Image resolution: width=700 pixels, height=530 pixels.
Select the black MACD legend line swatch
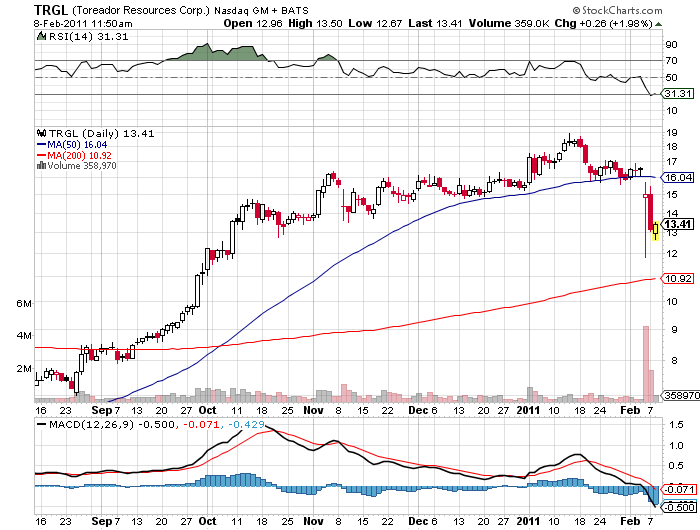pos(42,424)
